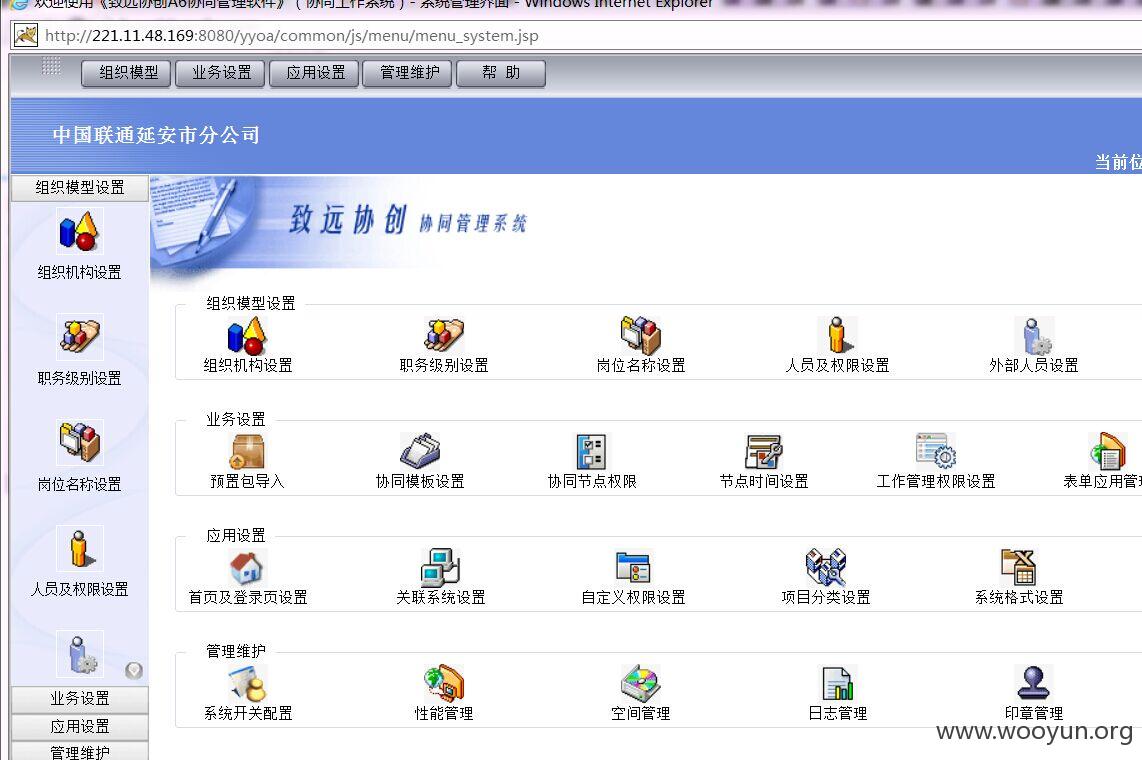The width and height of the screenshot is (1142, 760).
Task: Open the 业务设置 top menu
Action: tap(220, 73)
